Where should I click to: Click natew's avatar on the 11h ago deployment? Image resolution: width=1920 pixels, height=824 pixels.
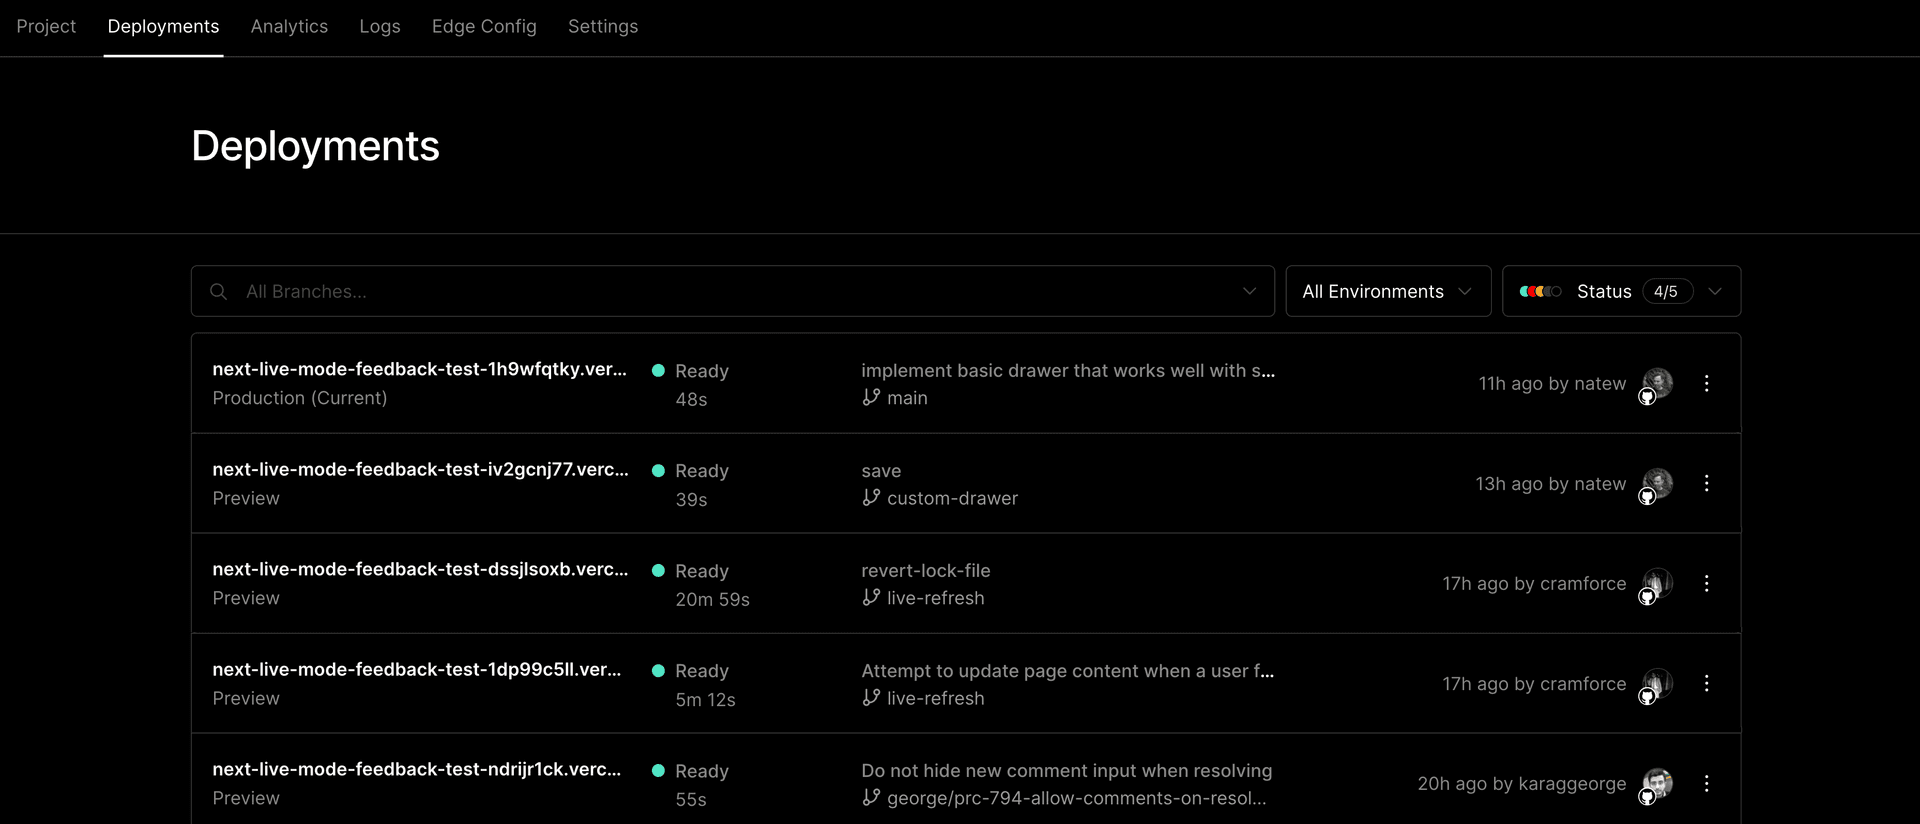pos(1657,382)
